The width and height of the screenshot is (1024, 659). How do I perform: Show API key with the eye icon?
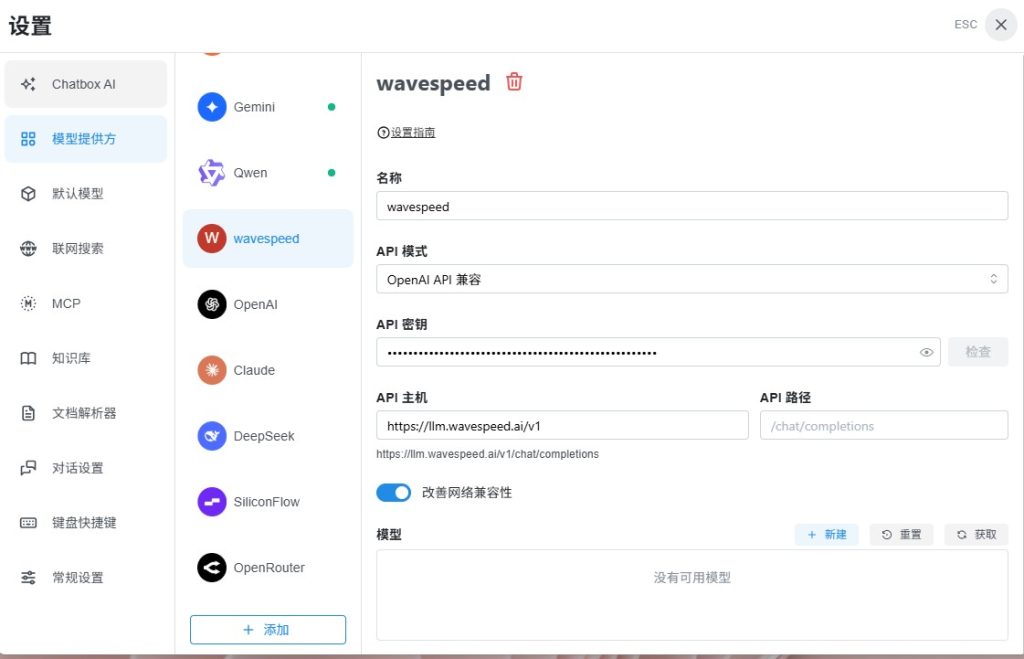(926, 353)
